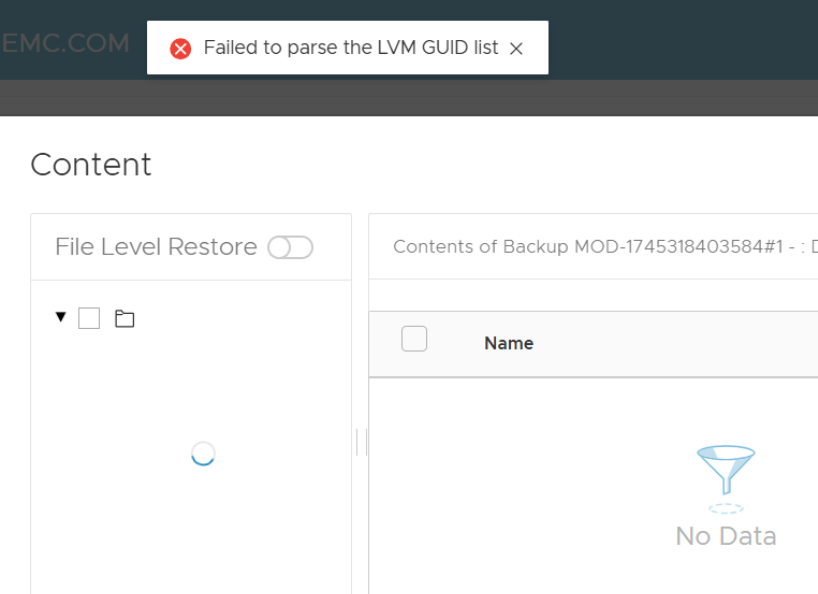The width and height of the screenshot is (818, 594).
Task: Click the gray bar below the header
Action: click(400, 98)
